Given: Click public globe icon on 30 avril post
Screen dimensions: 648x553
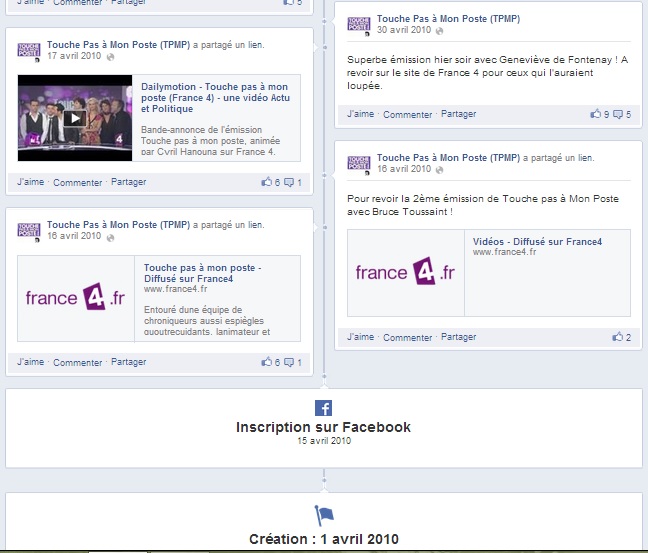Looking at the screenshot, I should [440, 31].
